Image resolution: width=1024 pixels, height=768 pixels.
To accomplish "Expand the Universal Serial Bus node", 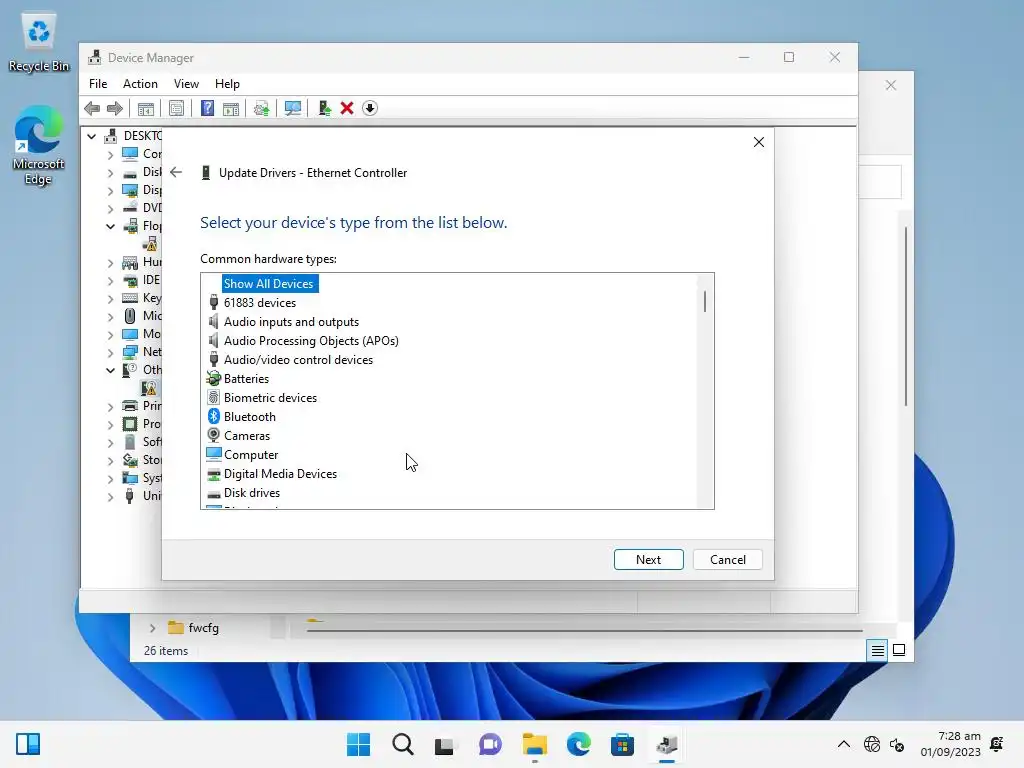I will pyautogui.click(x=110, y=496).
